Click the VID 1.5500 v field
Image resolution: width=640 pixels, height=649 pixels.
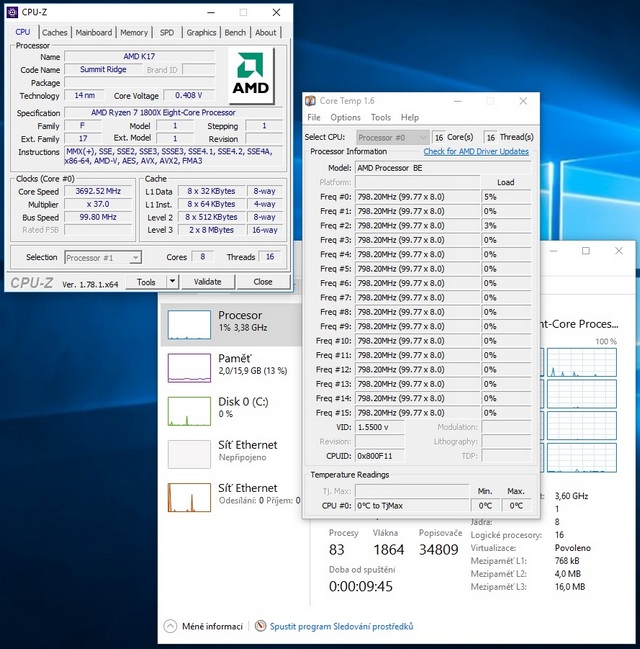coord(380,428)
